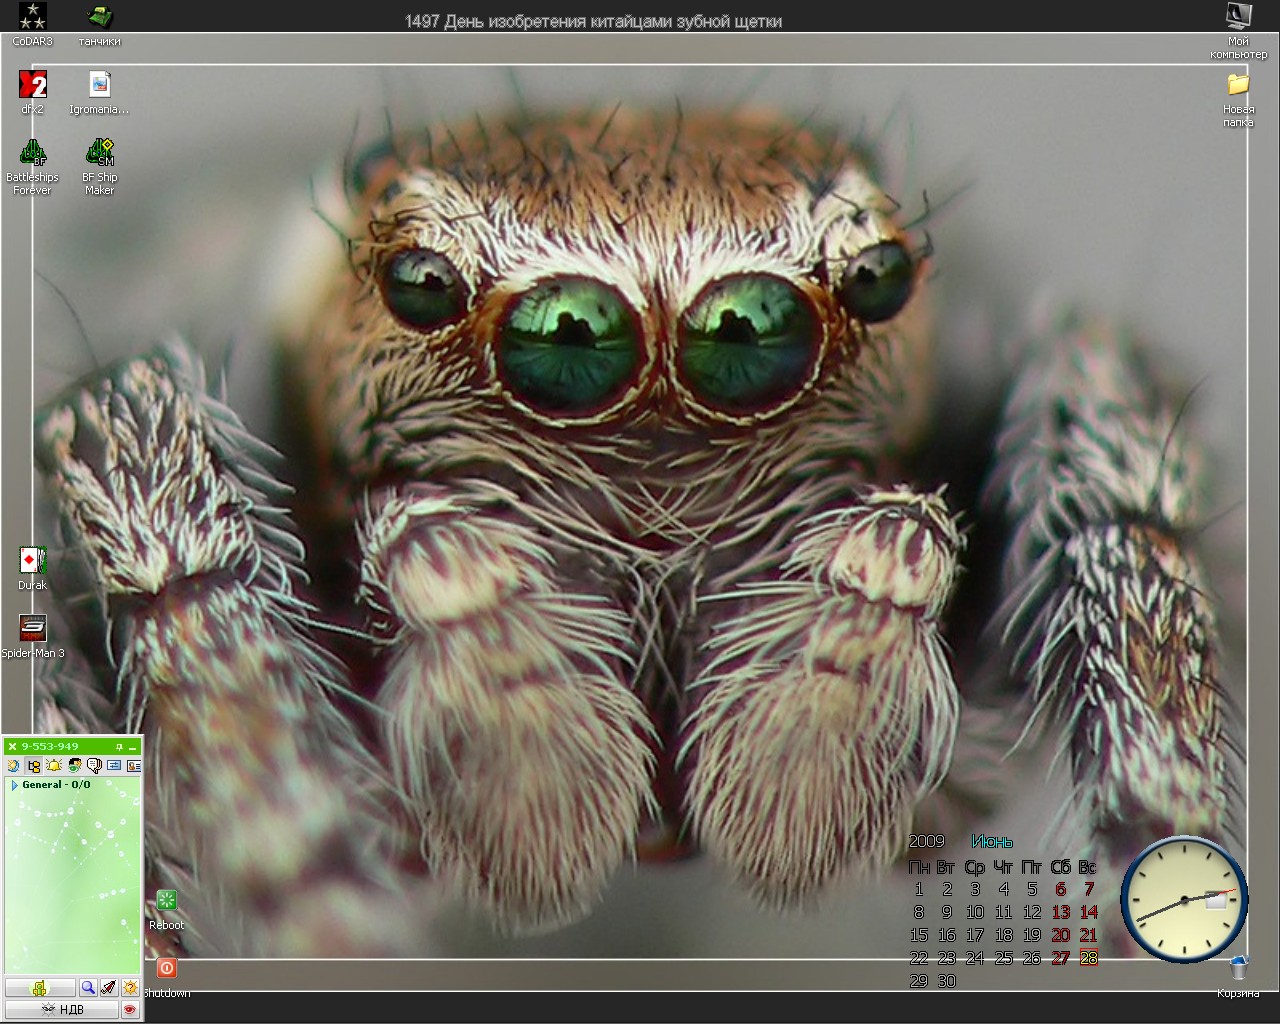This screenshot has height=1024, width=1280.
Task: Open BF Ship Maker shortcut
Action: pyautogui.click(x=100, y=166)
